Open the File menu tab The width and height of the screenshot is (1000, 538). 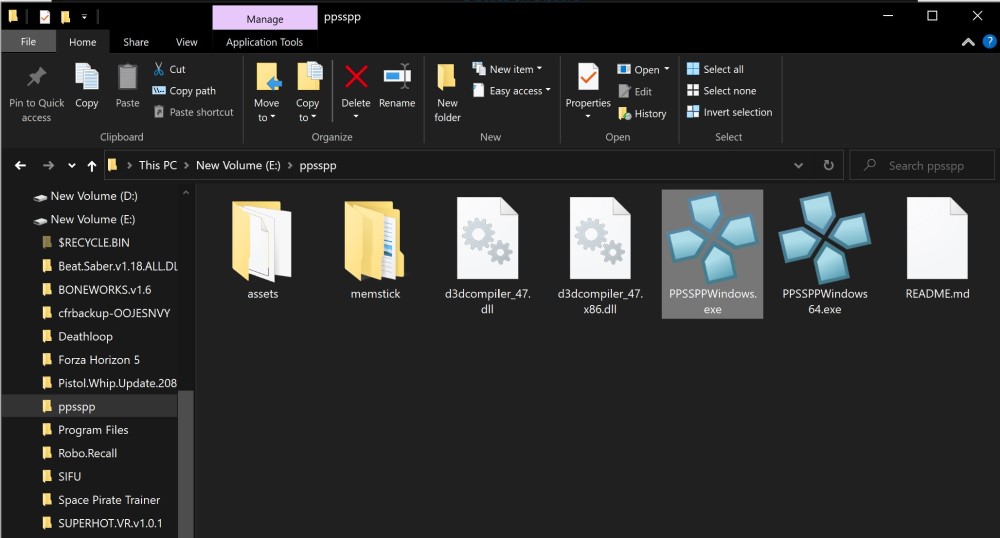point(28,42)
